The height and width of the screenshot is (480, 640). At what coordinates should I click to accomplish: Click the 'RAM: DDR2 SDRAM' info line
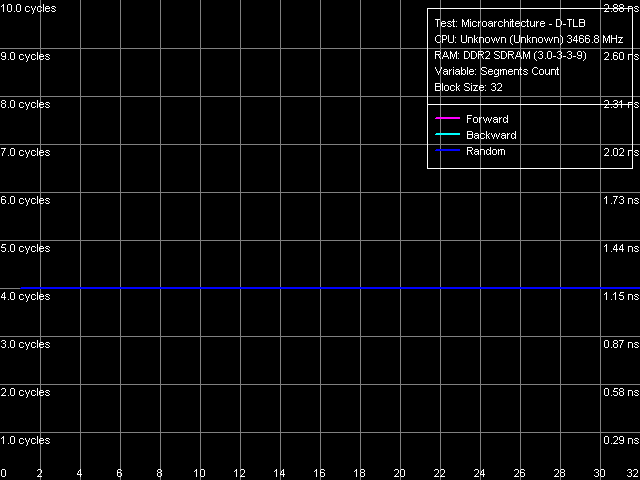point(510,55)
